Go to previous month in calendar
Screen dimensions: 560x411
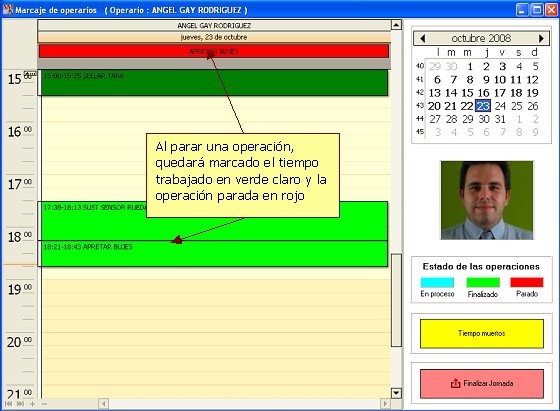tap(423, 38)
